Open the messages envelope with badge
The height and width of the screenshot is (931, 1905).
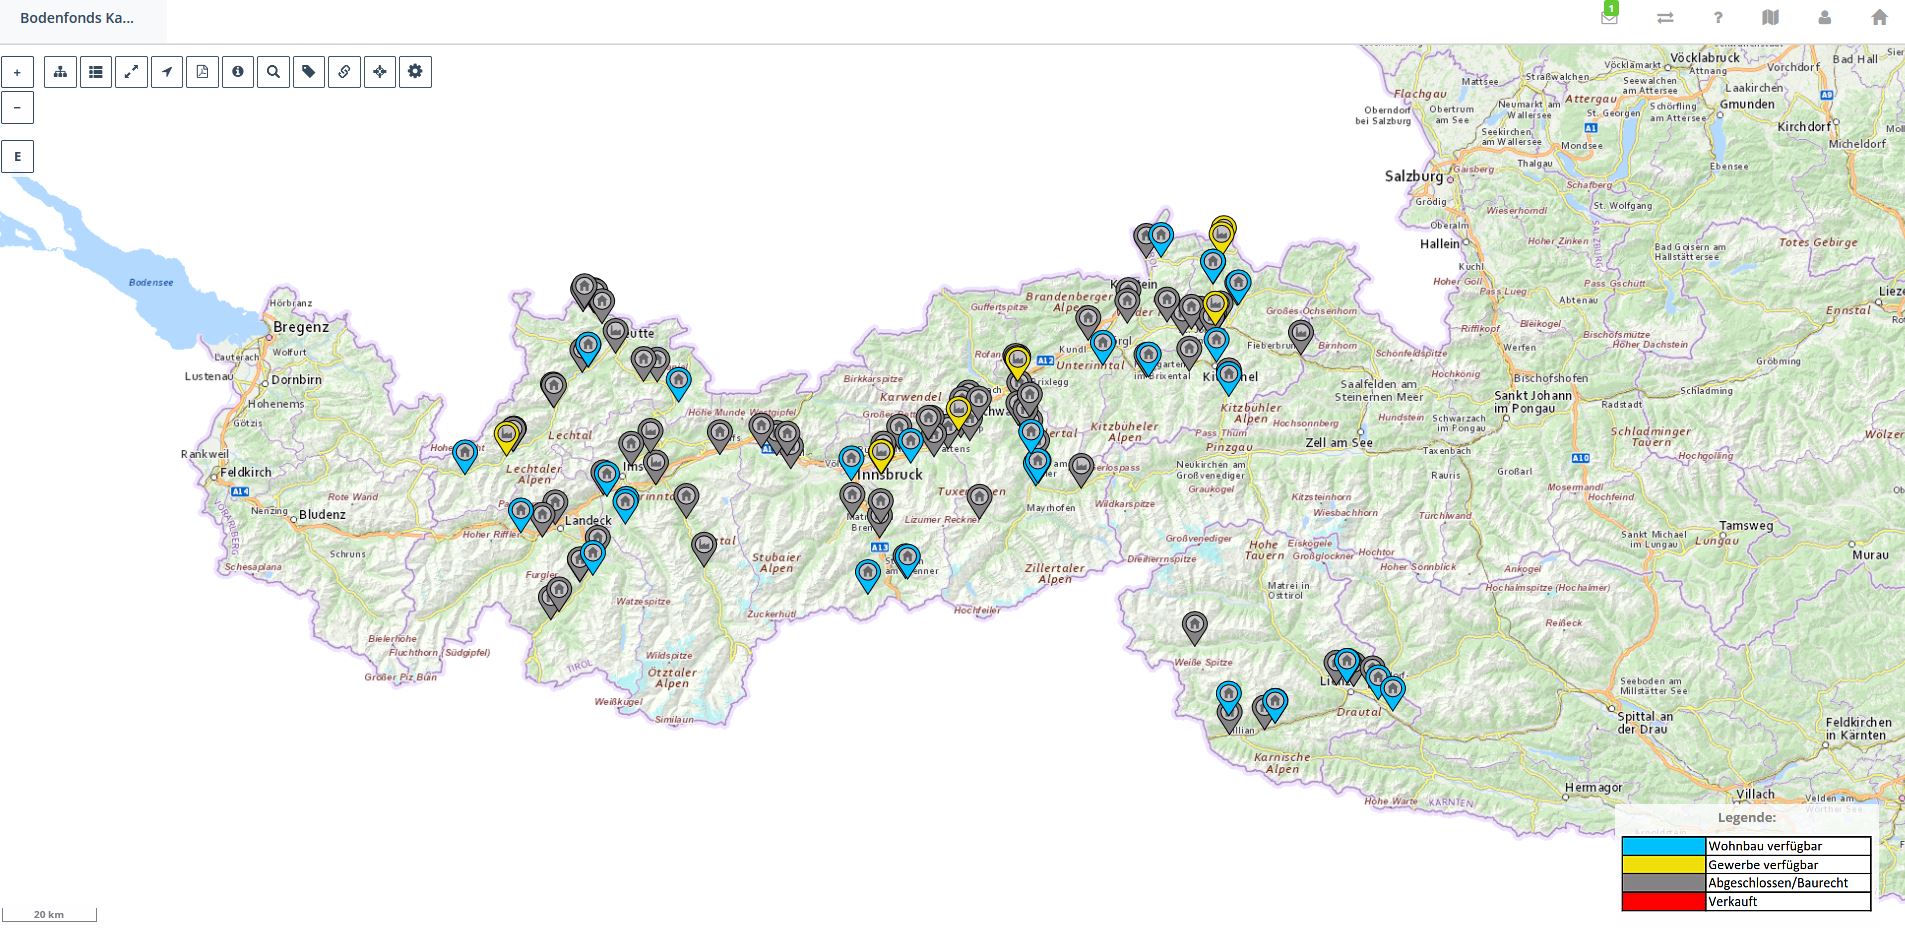(x=1609, y=17)
